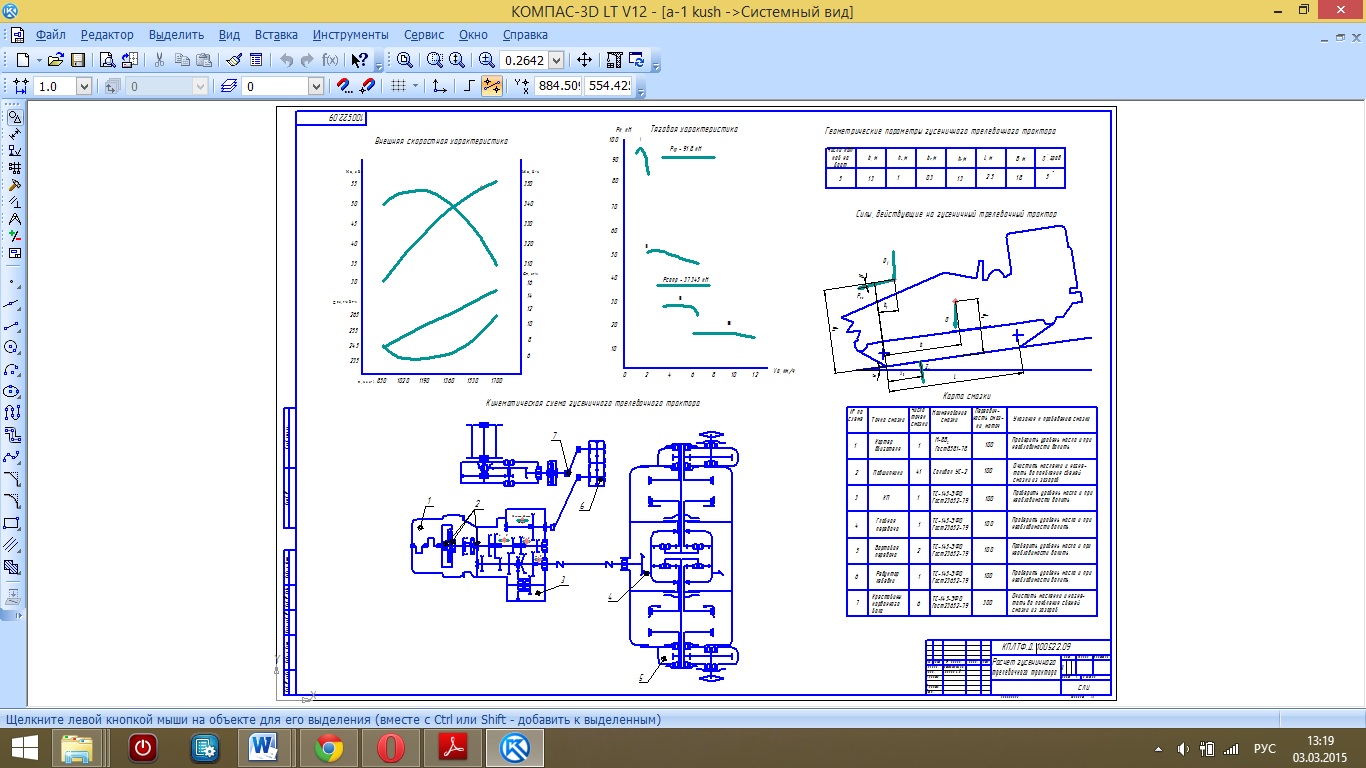Select the Rectangle tool in the left toolbar
The image size is (1366, 768).
click(14, 523)
